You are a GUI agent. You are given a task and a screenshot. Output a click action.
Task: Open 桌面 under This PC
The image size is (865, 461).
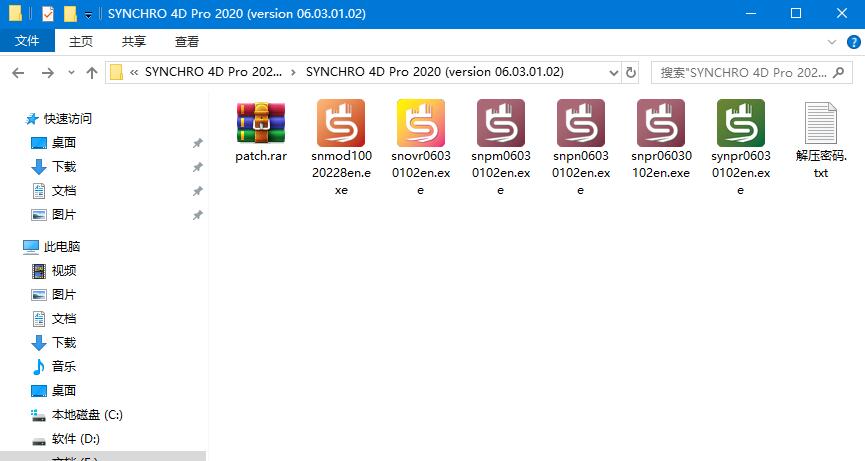[63, 390]
